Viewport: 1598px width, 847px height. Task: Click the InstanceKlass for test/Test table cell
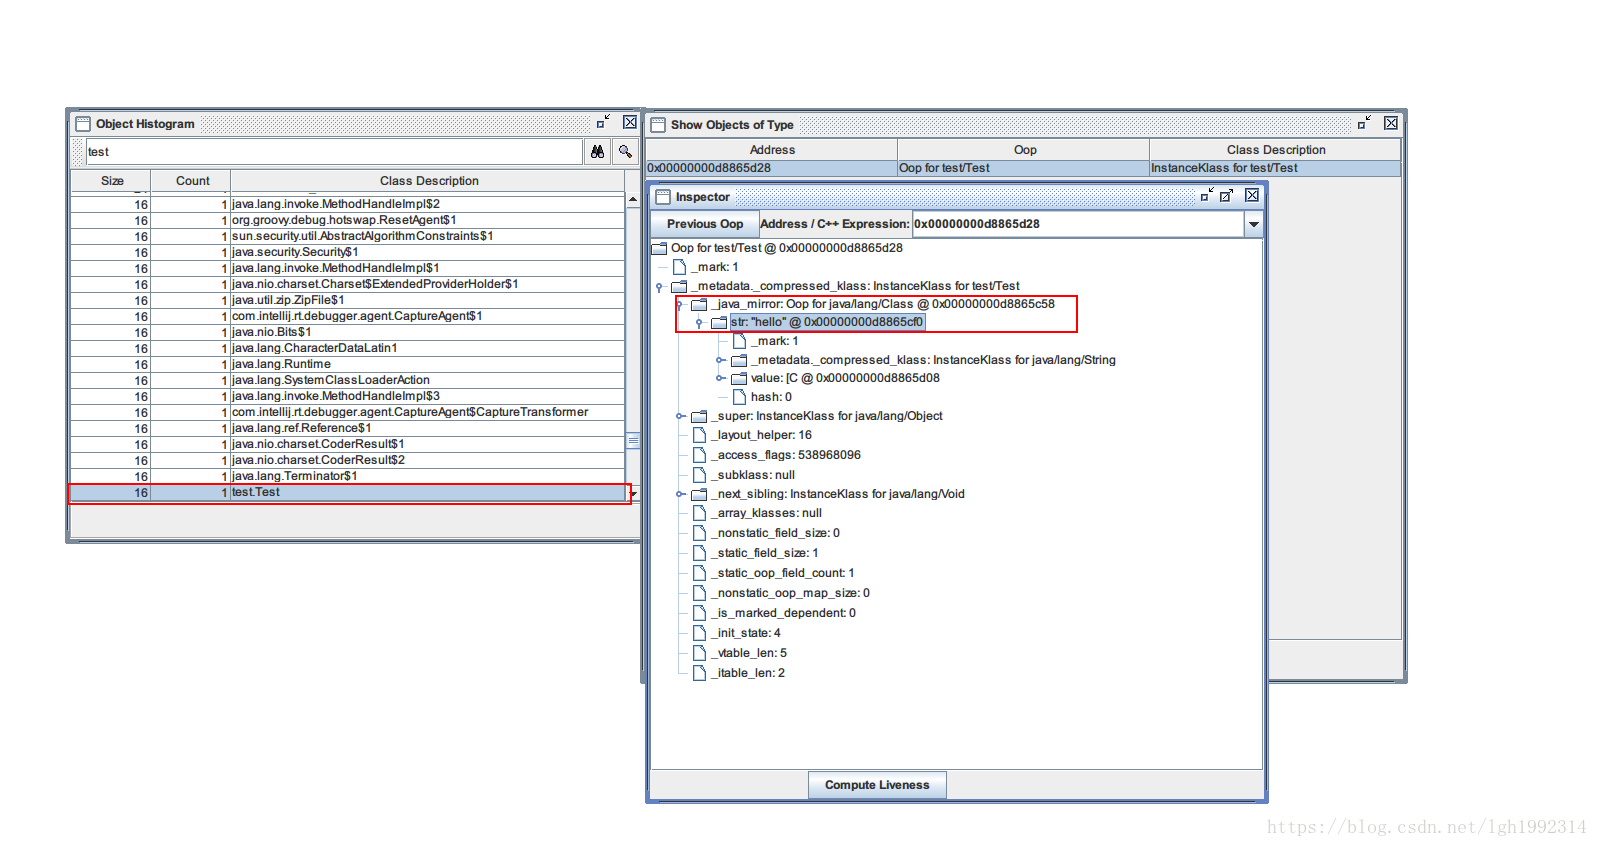(x=1275, y=168)
